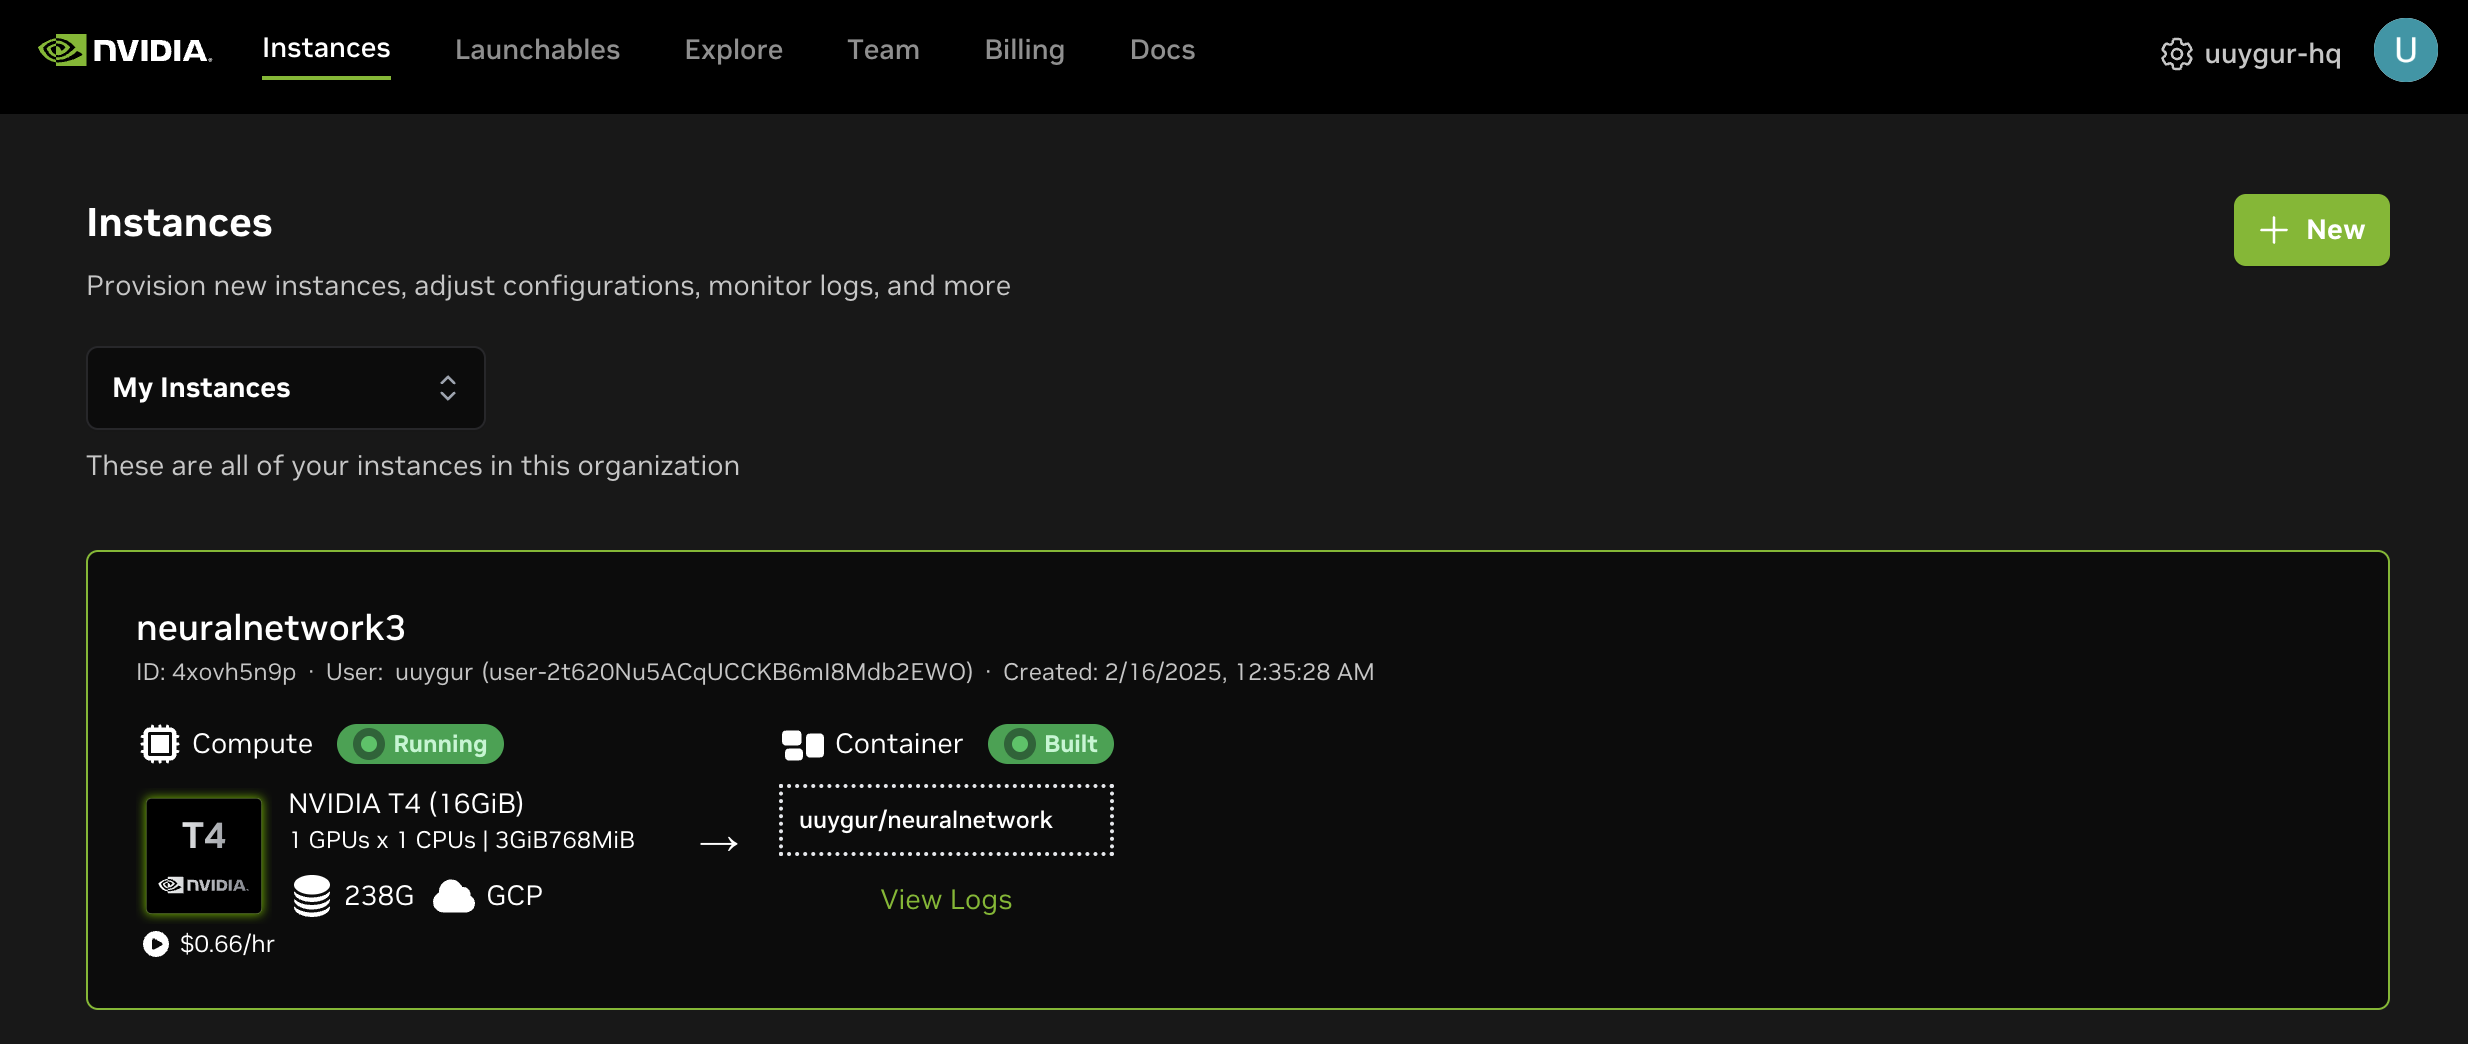2468x1044 pixels.
Task: Open the neuralnetwork3 instance title
Action: tap(271, 628)
